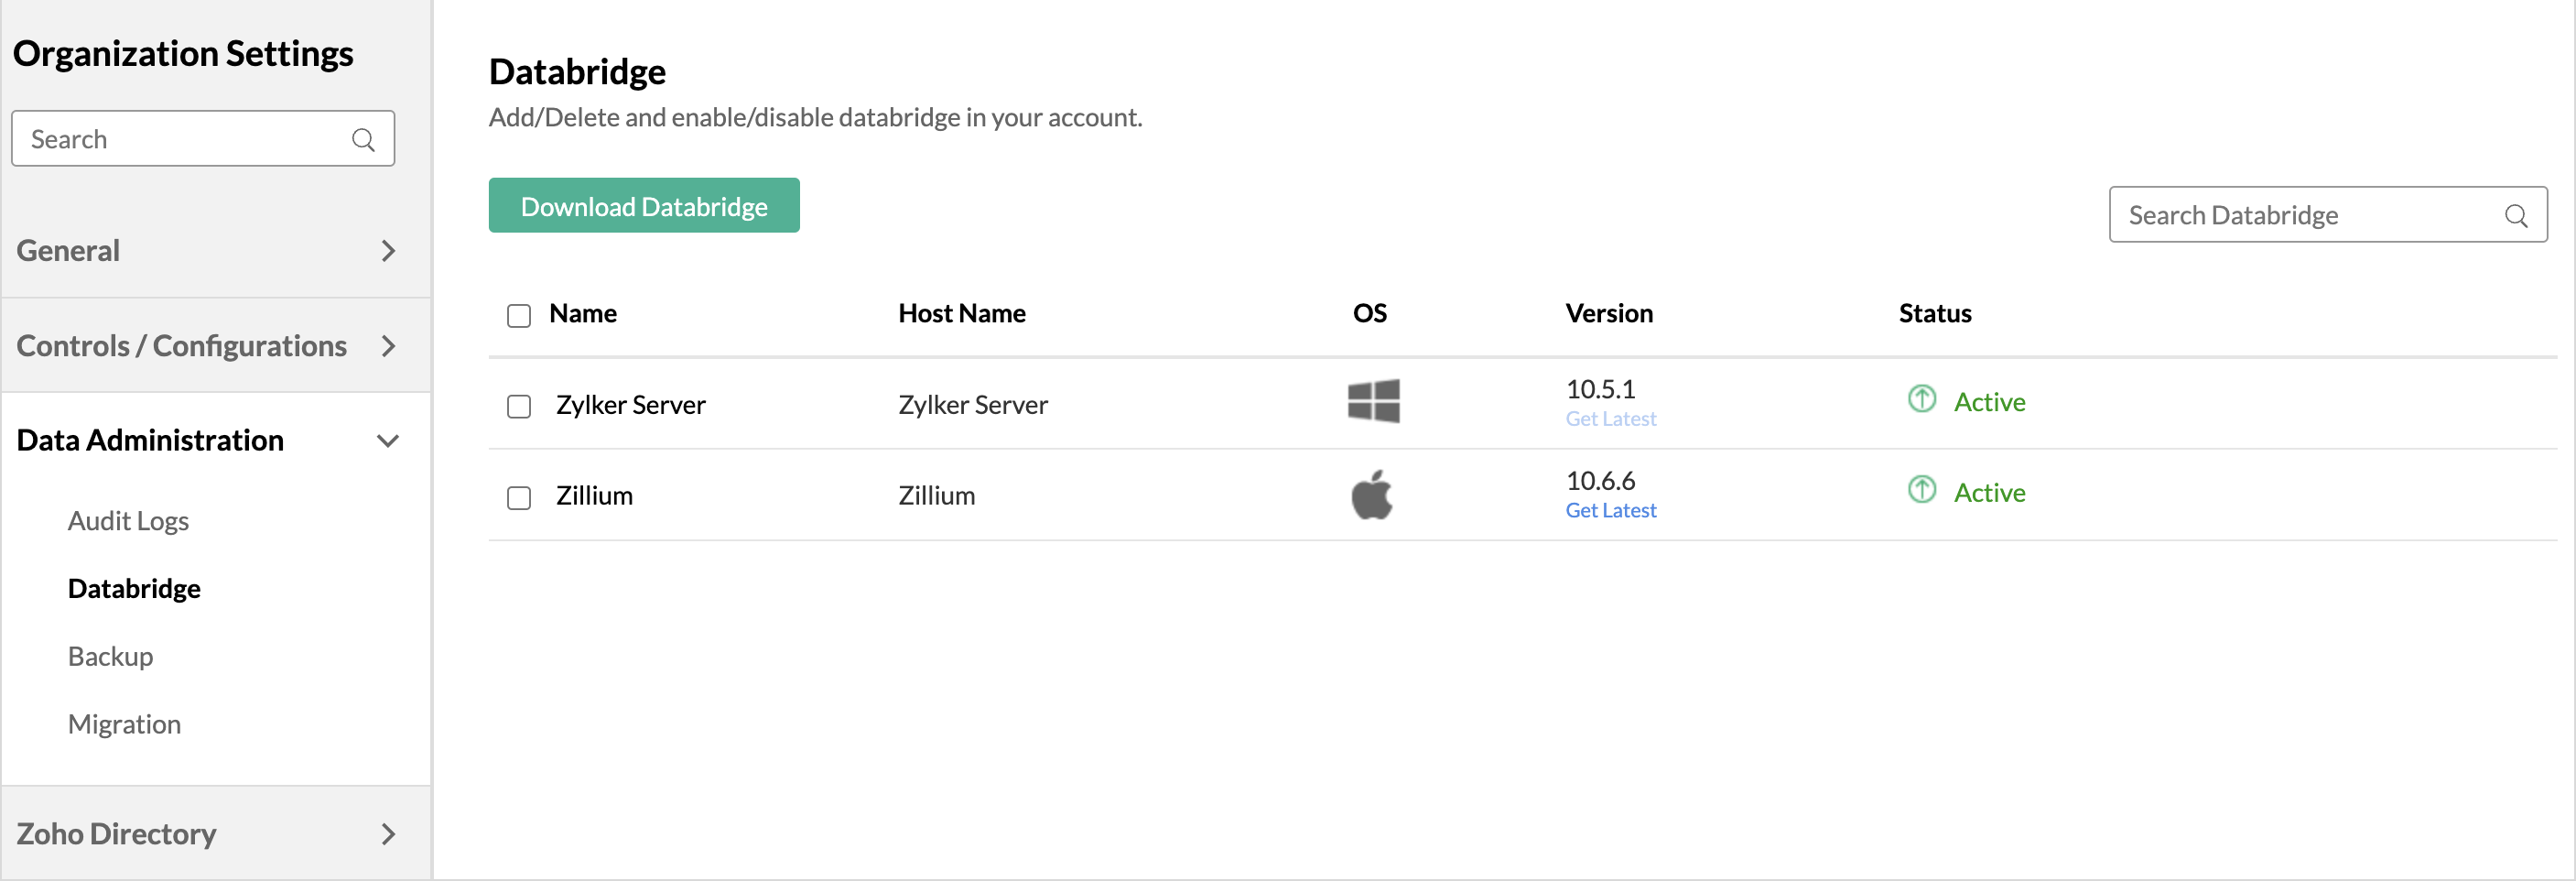Click the OS column header
The width and height of the screenshot is (2576, 881).
coord(1370,314)
